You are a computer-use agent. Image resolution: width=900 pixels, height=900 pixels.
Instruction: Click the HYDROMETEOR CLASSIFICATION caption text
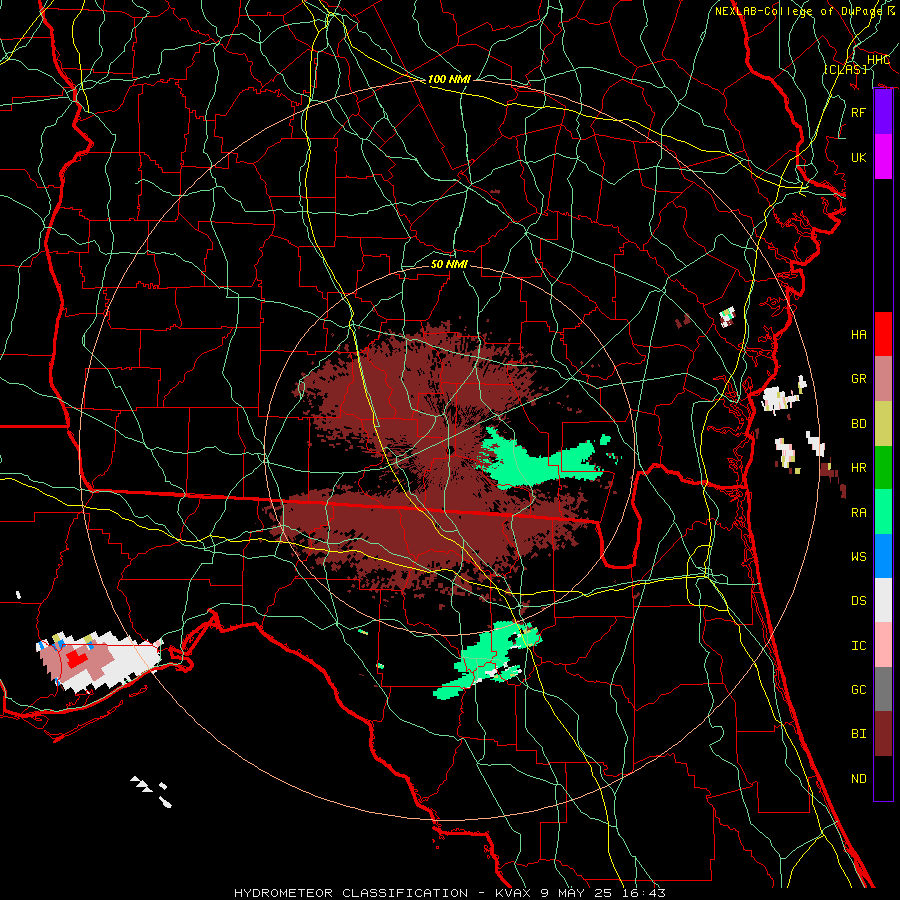point(350,893)
